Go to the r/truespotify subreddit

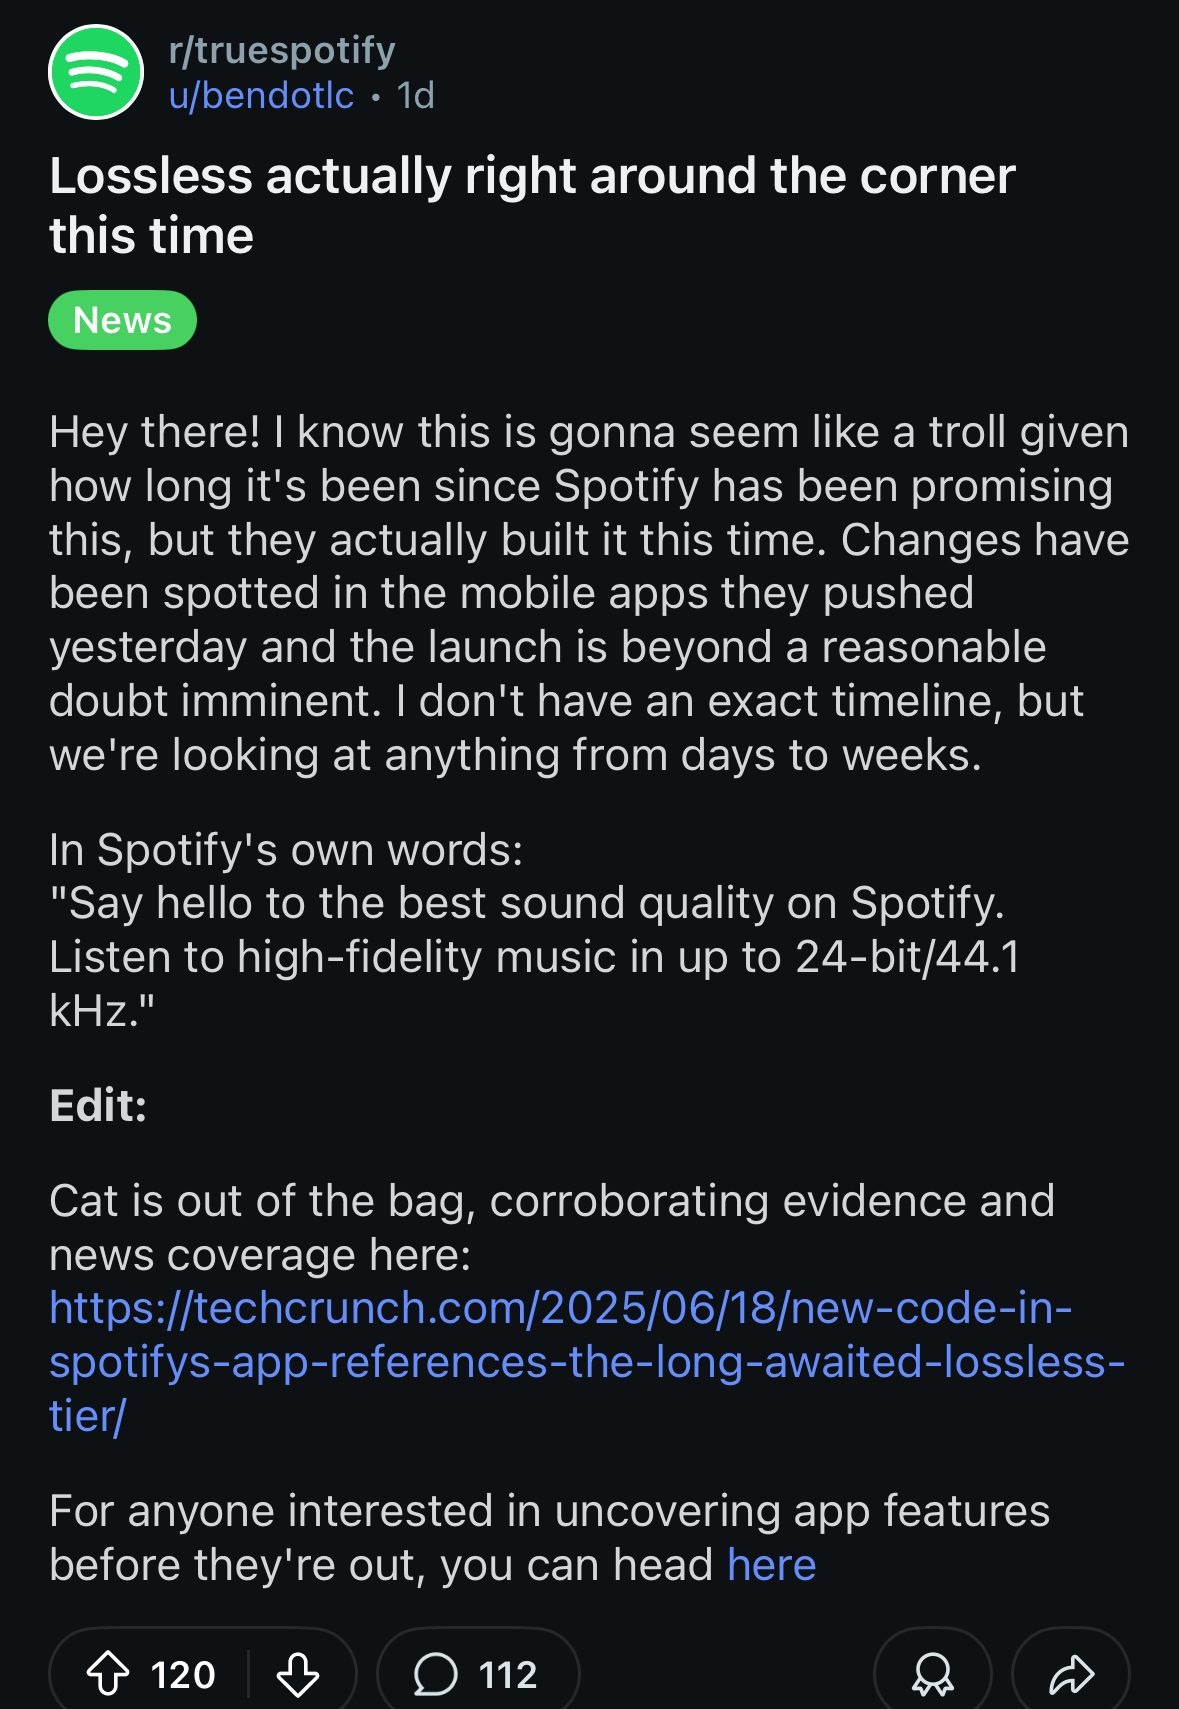pos(282,50)
